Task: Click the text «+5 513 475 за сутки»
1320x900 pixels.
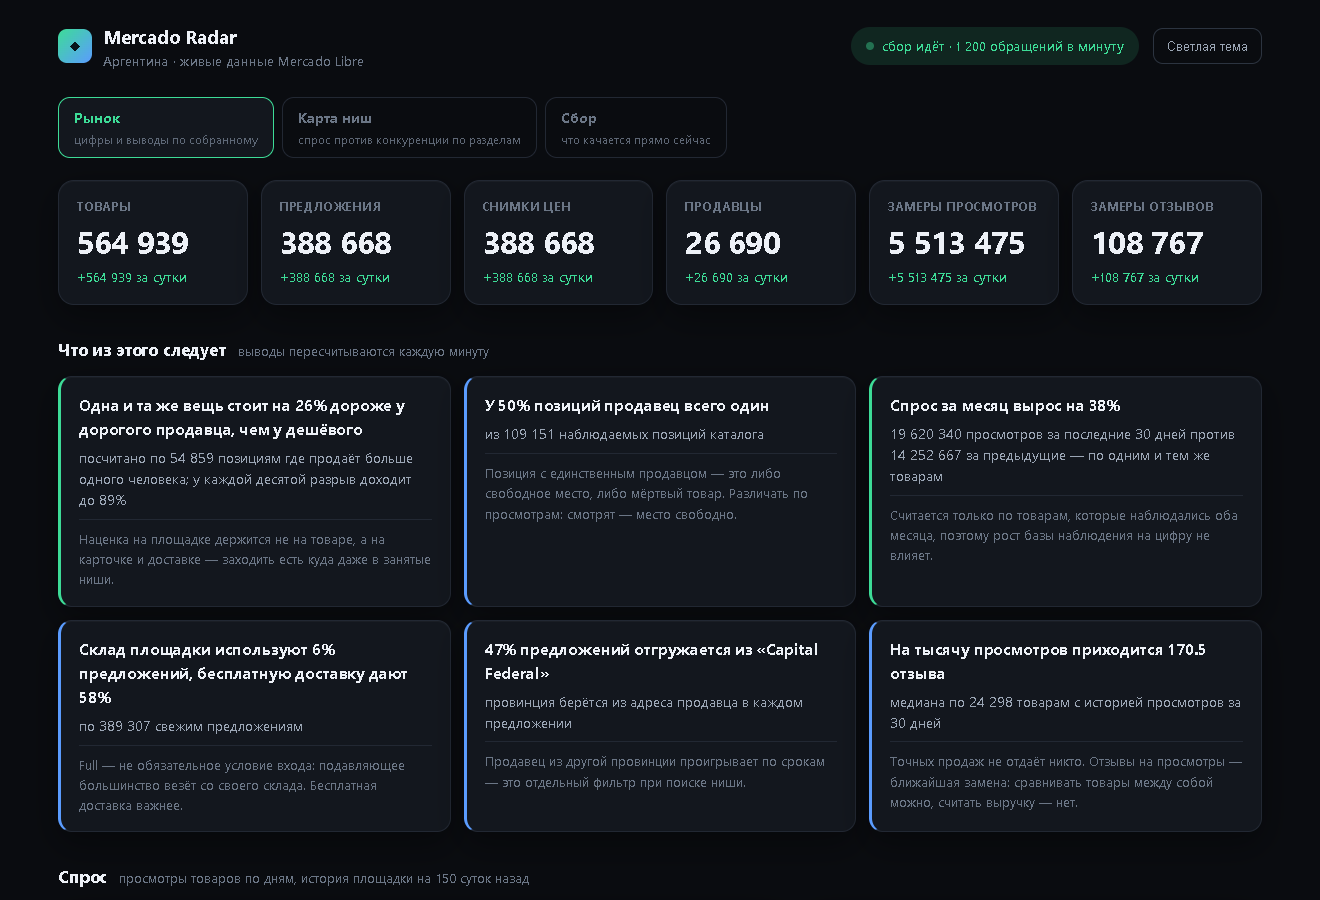Action: pos(947,278)
